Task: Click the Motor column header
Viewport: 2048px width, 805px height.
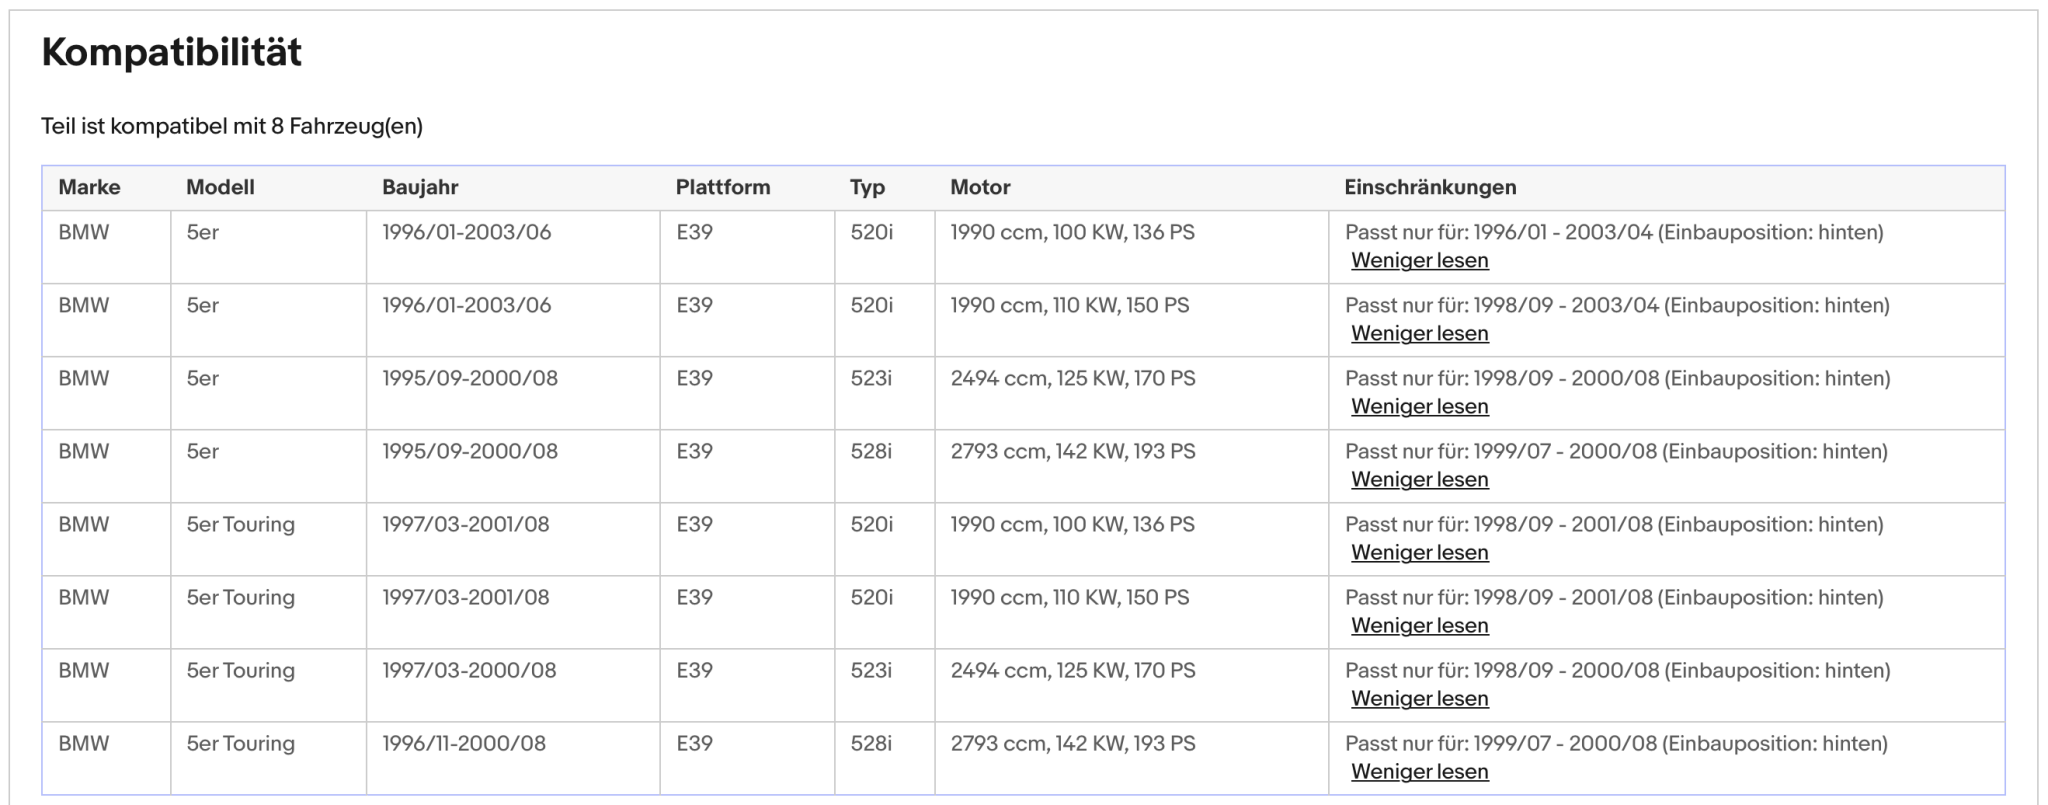Action: pos(980,187)
